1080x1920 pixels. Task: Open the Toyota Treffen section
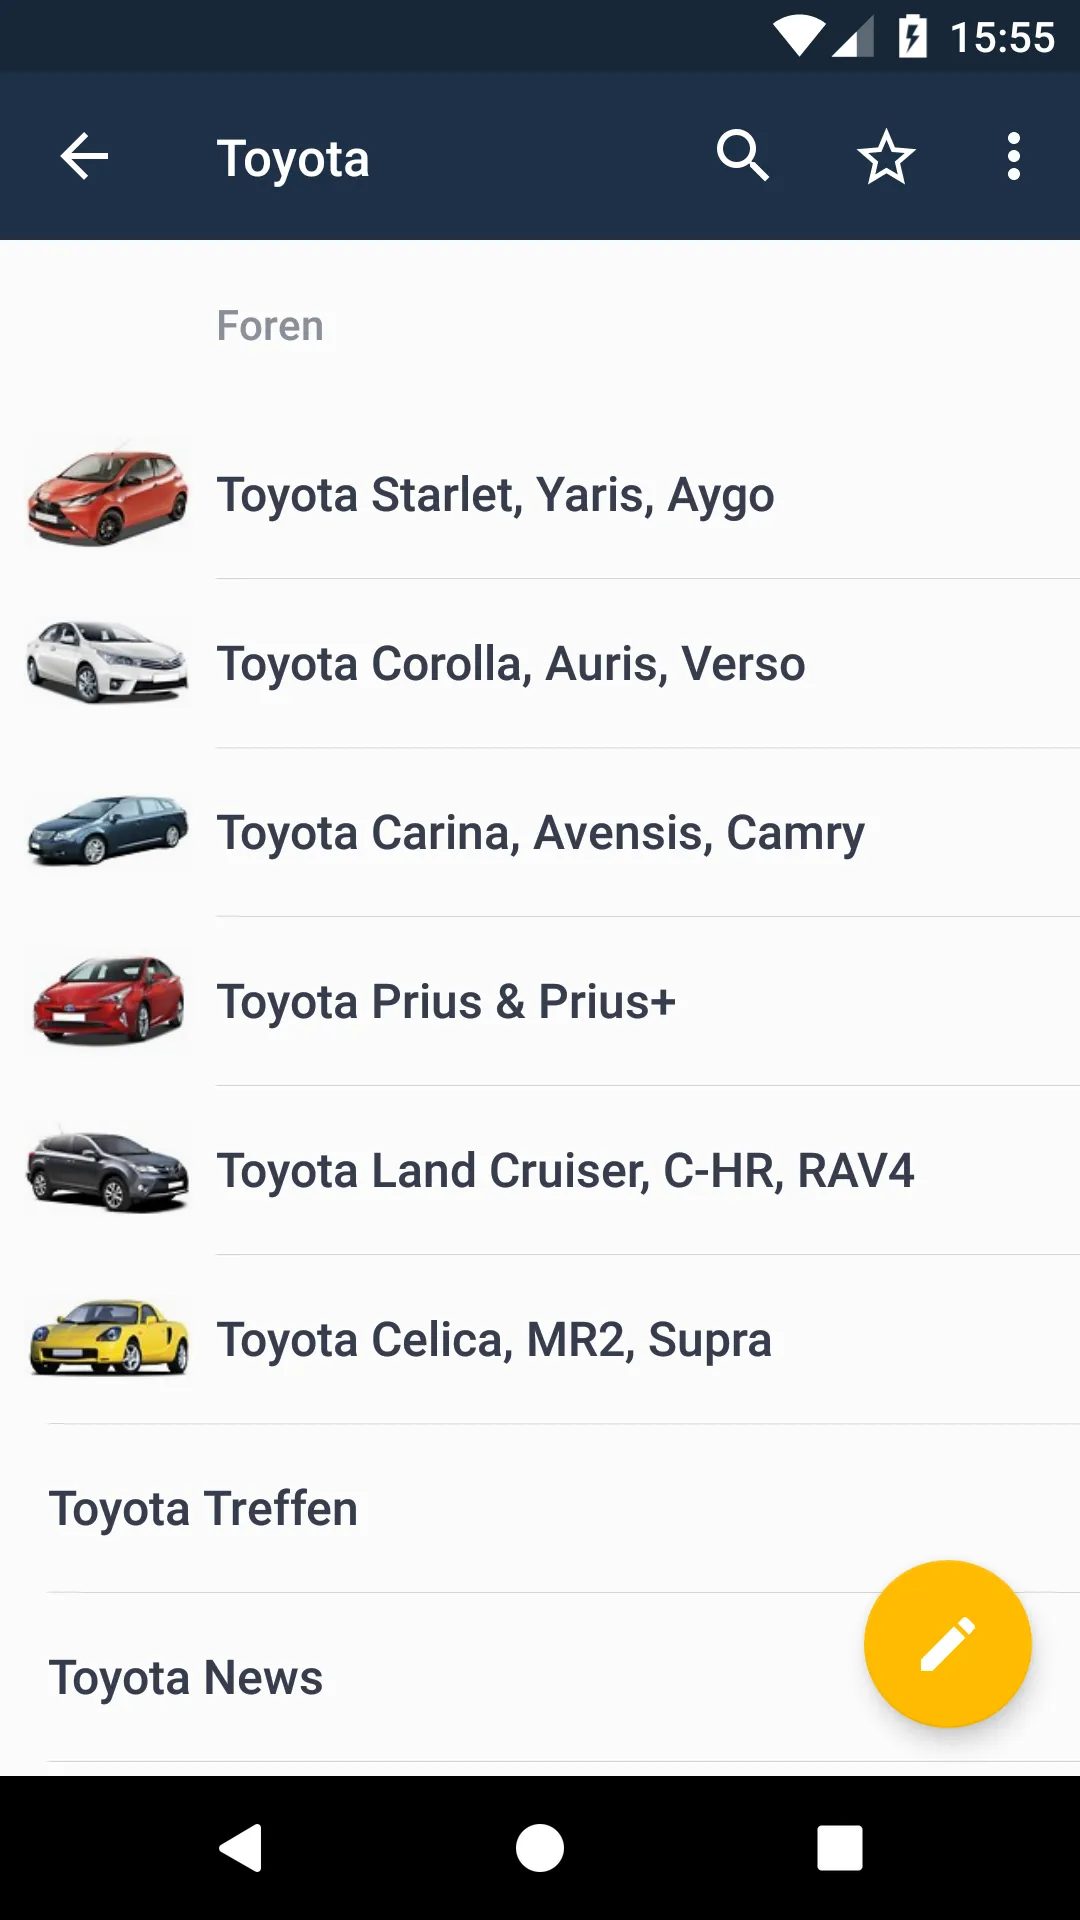[x=204, y=1509]
